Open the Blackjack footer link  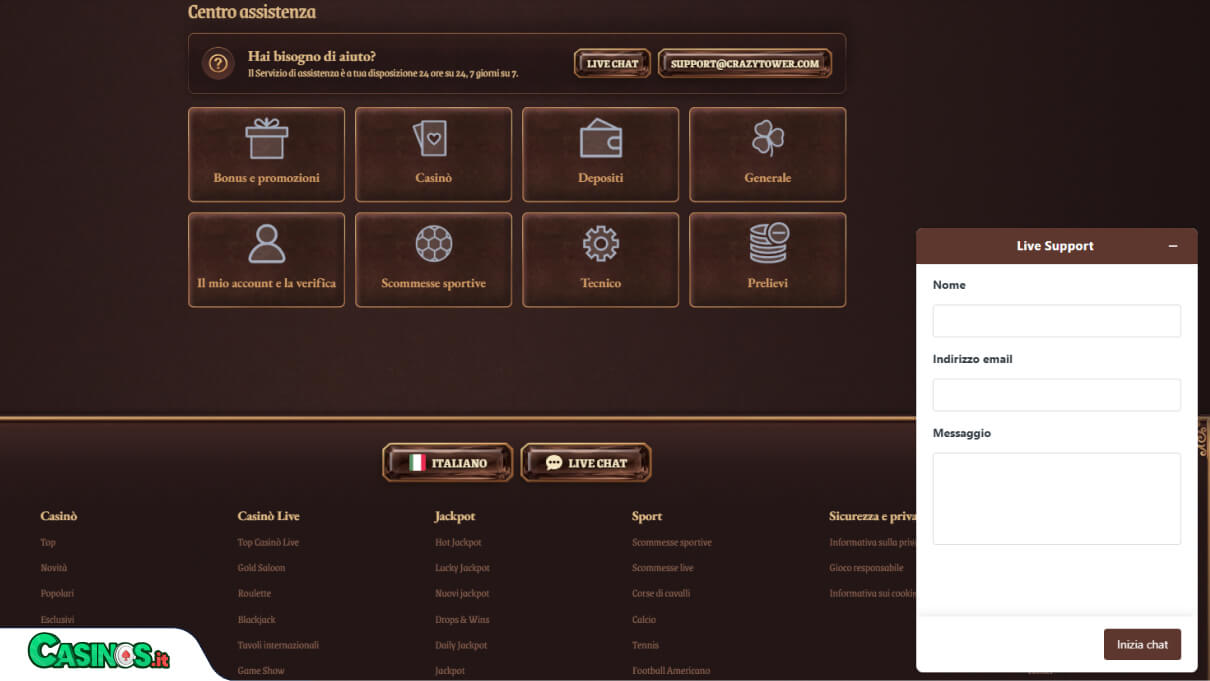[x=257, y=620]
